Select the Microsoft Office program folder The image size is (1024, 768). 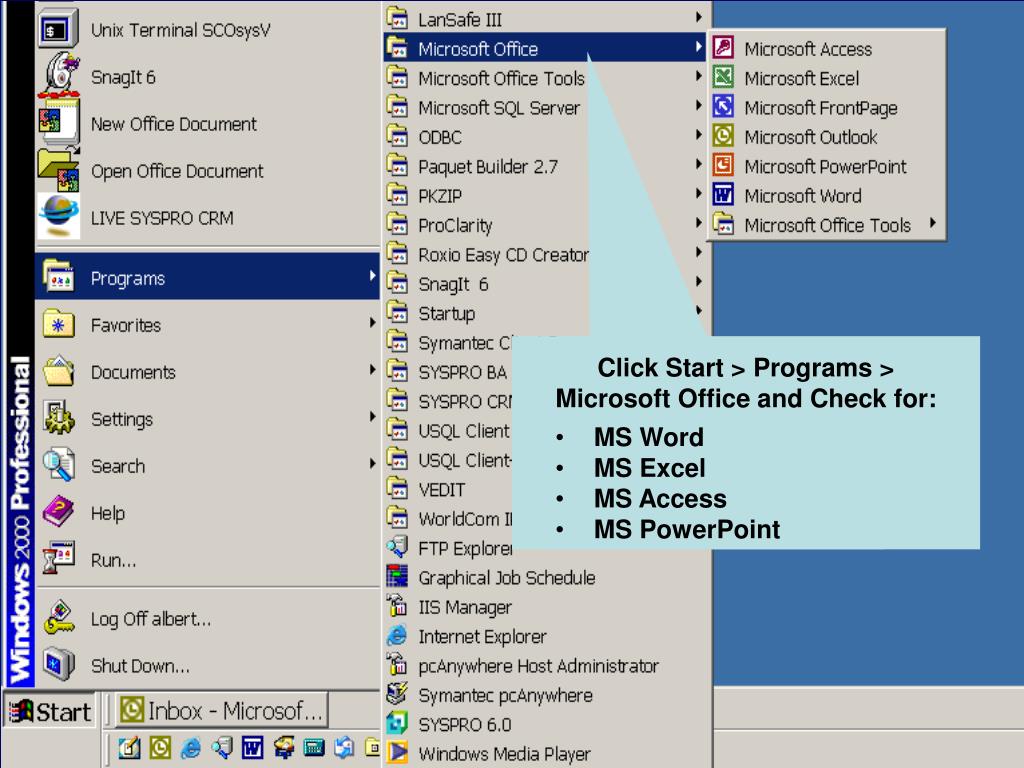click(545, 48)
